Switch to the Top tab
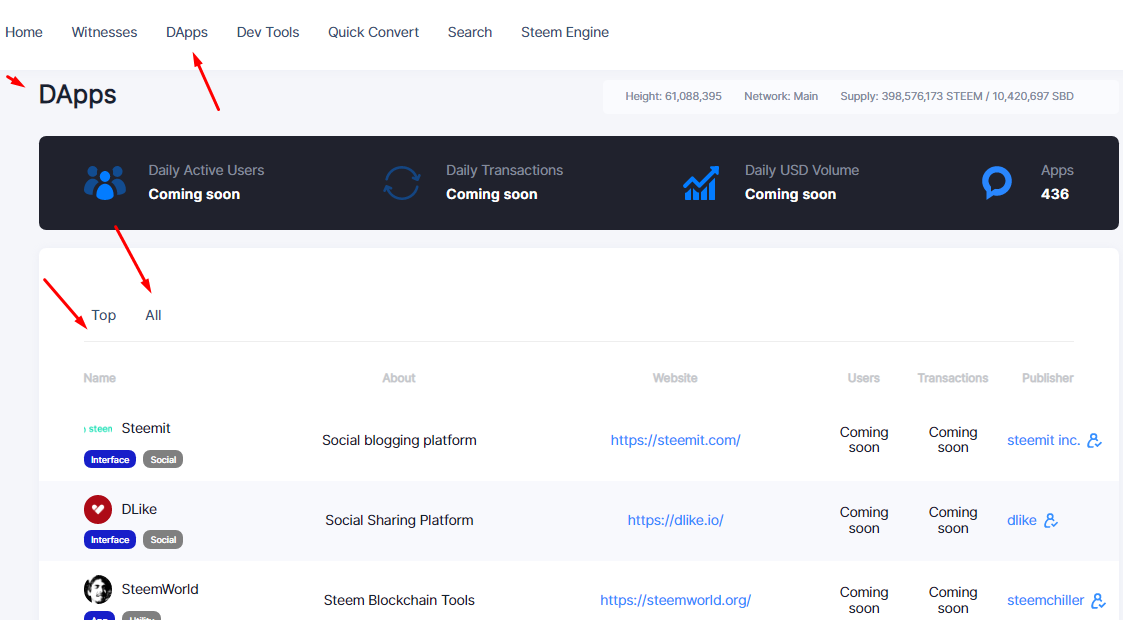This screenshot has height=620, width=1123. click(x=104, y=315)
